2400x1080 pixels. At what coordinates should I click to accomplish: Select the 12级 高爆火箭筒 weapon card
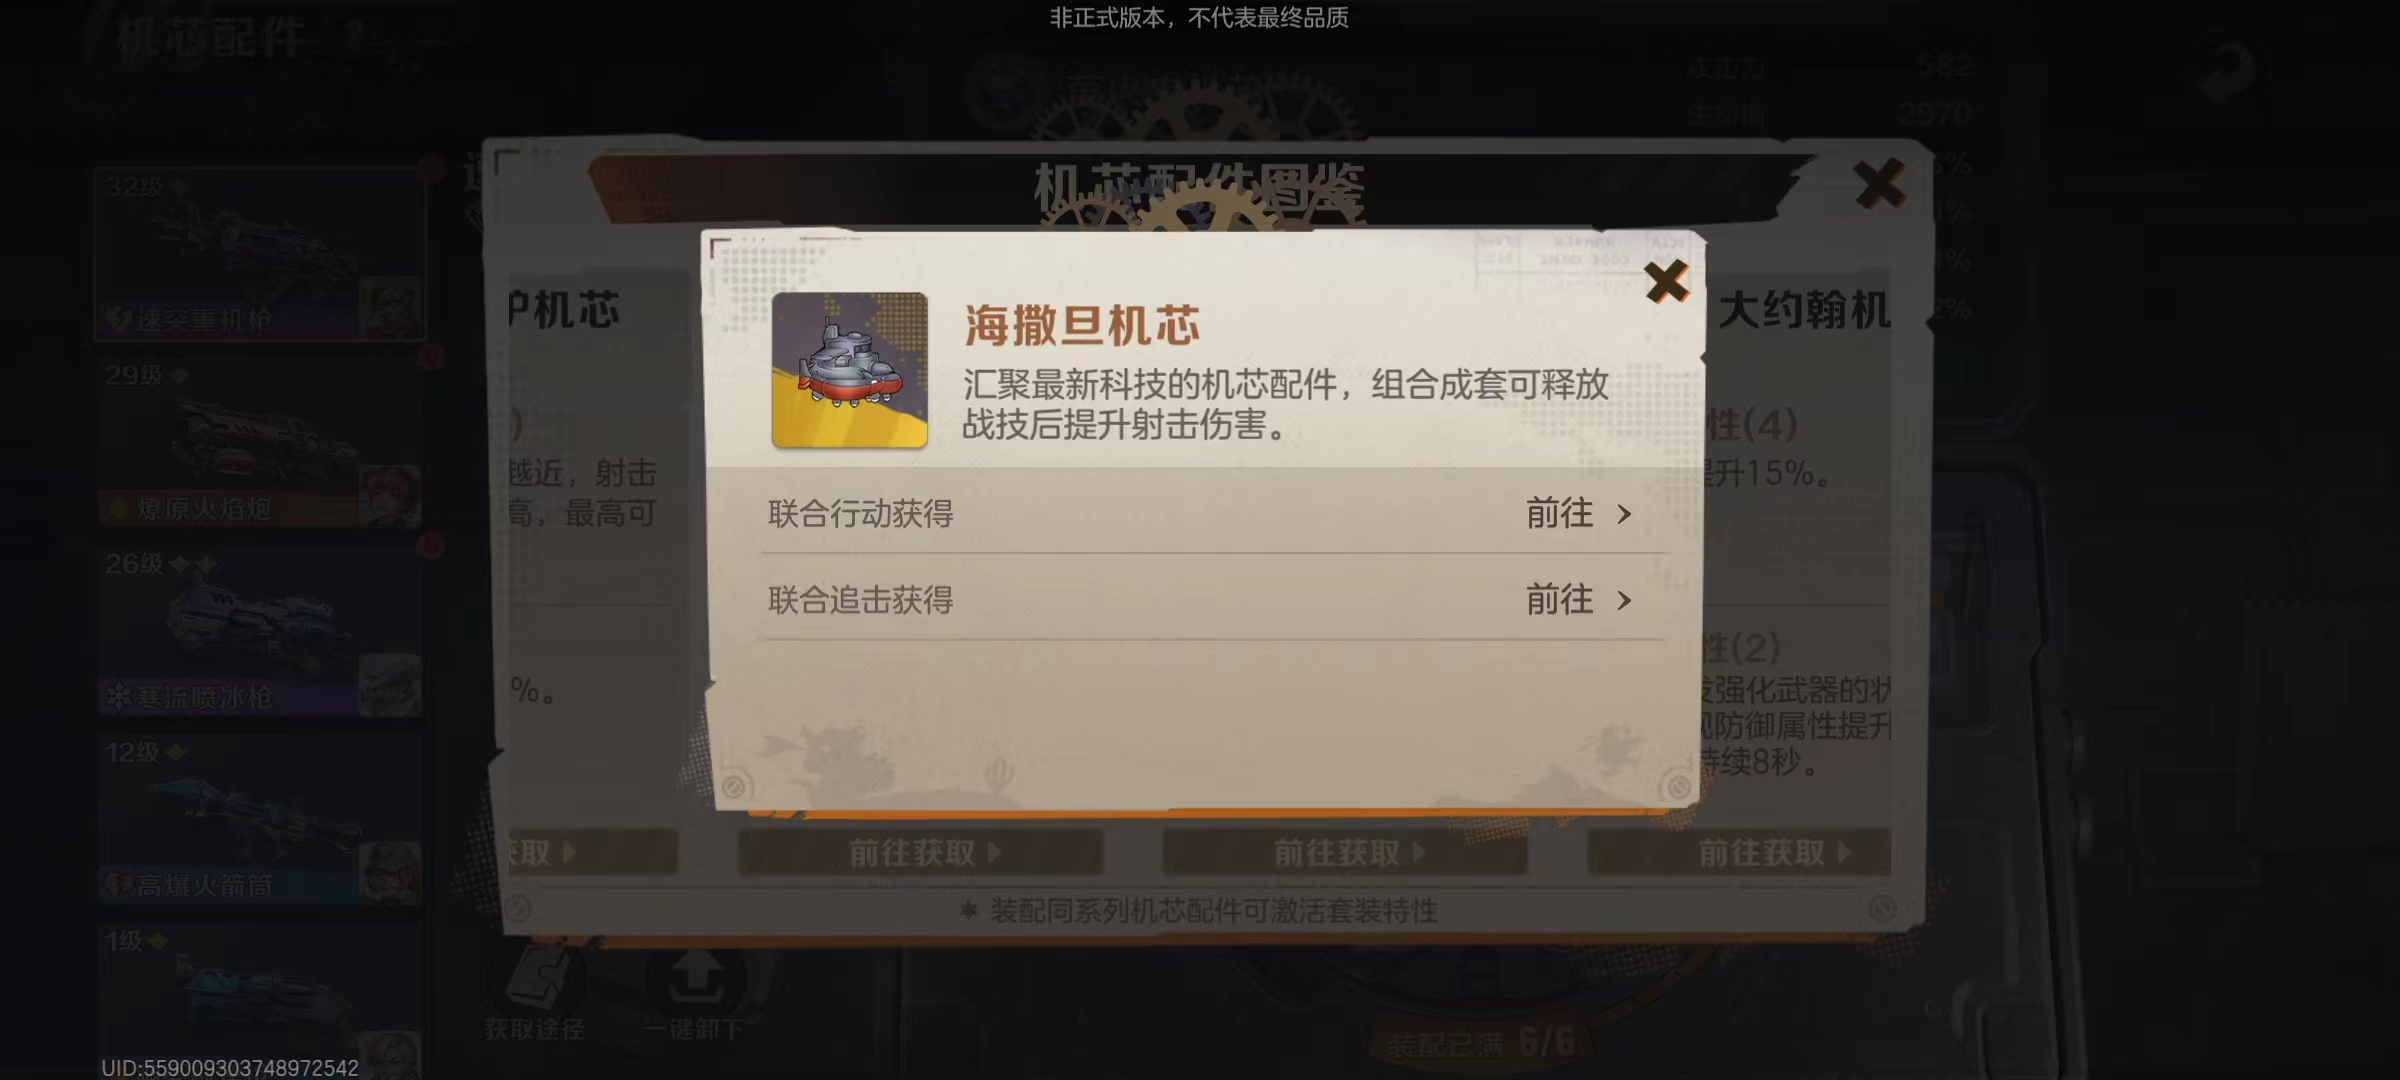click(x=260, y=819)
